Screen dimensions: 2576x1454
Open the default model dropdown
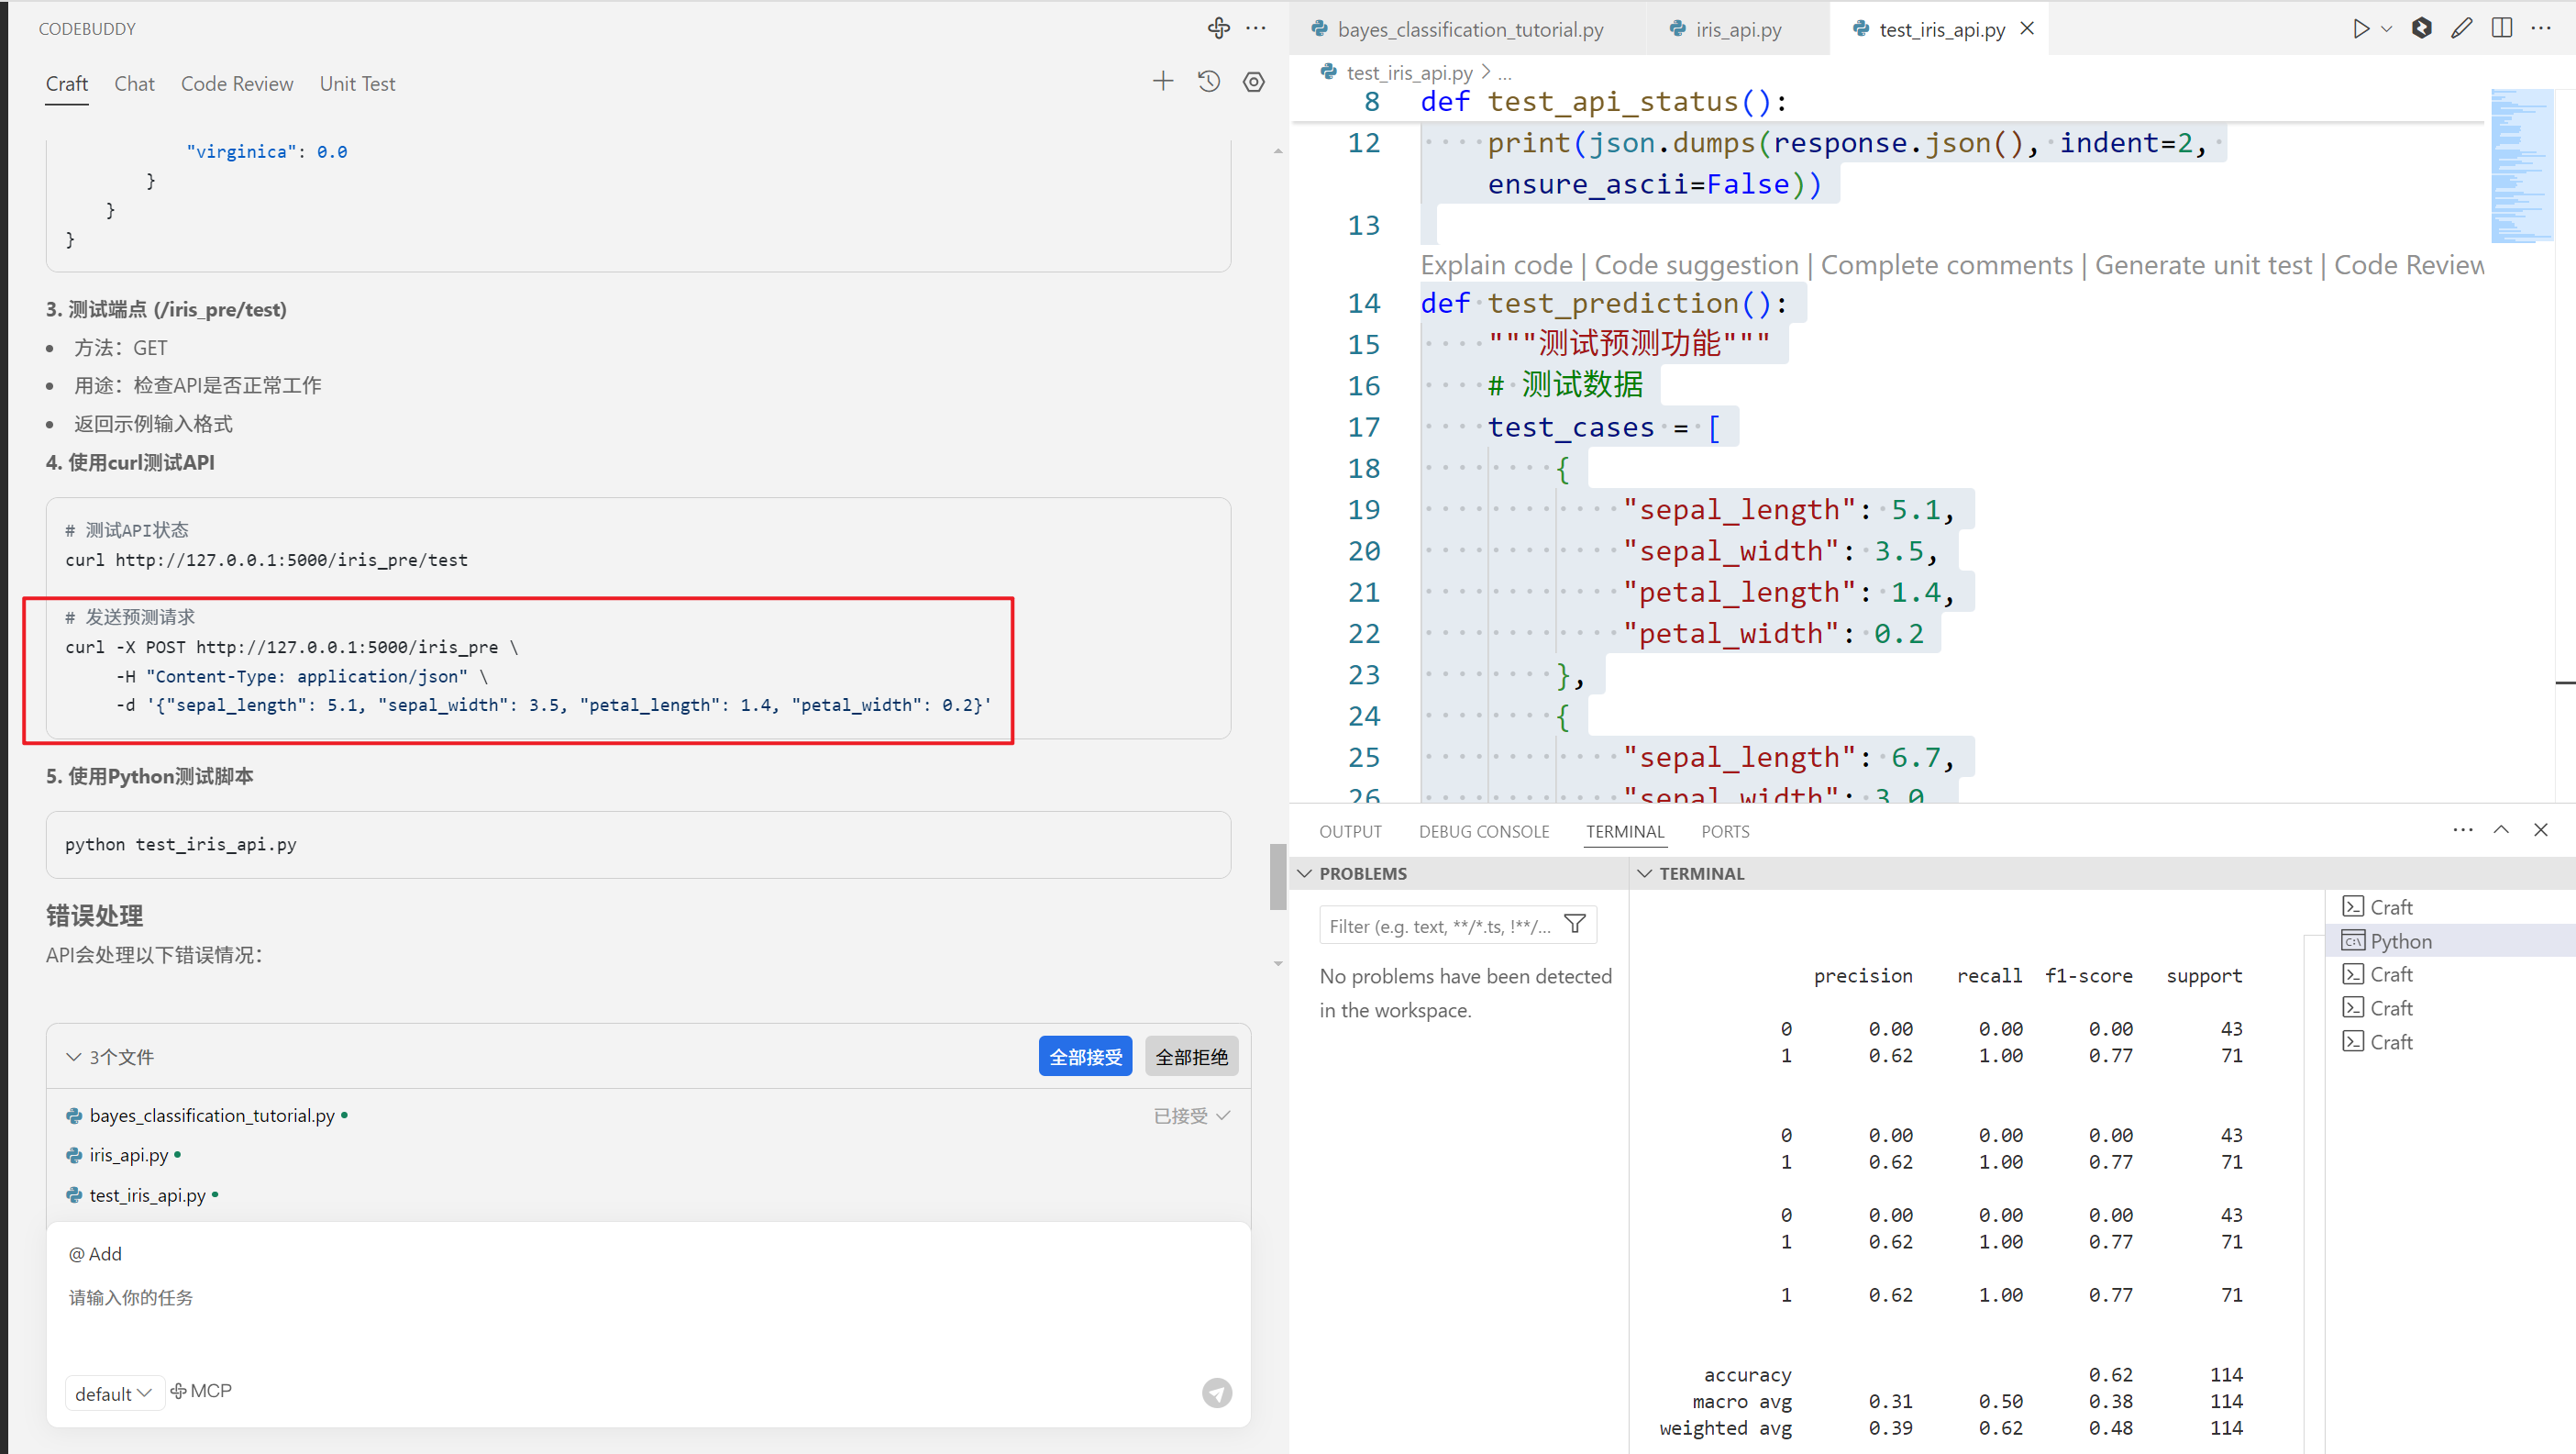click(114, 1393)
